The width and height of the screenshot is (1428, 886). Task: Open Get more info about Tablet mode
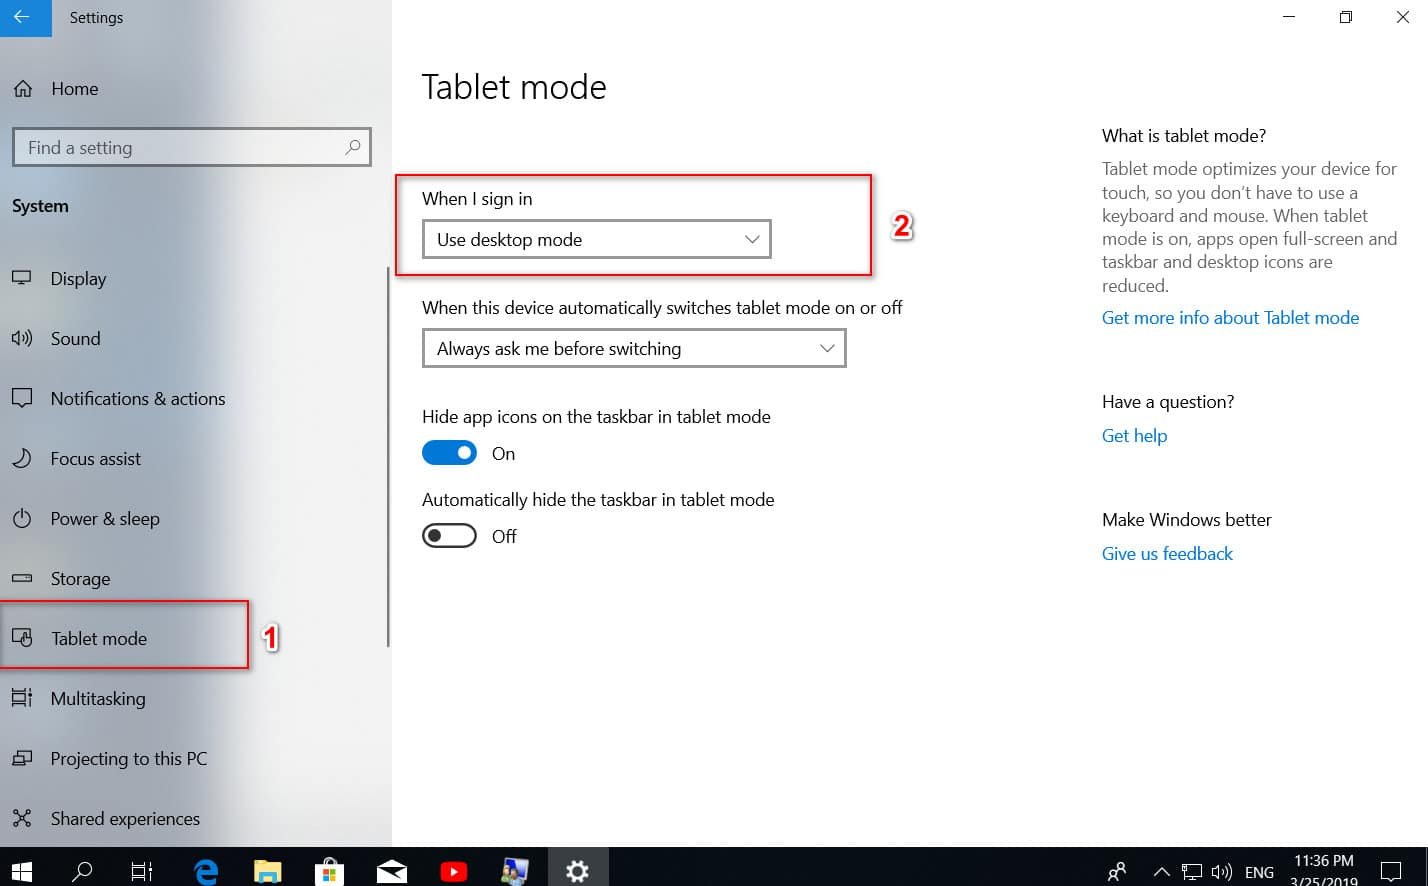pos(1230,318)
